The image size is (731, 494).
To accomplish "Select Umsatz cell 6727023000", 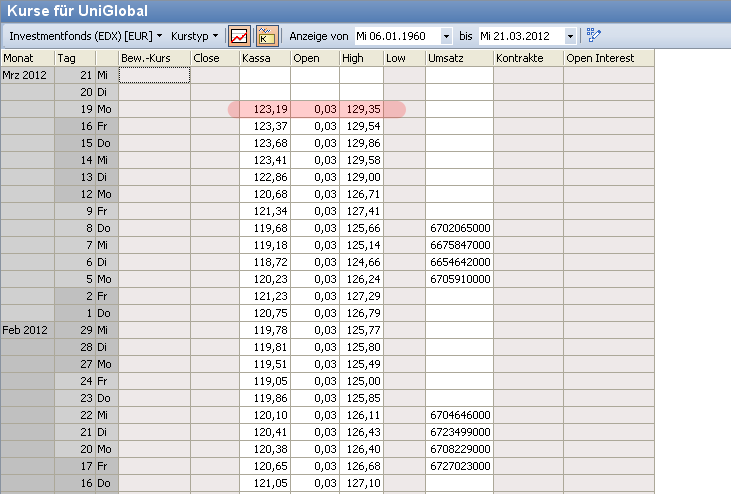I will 457,466.
